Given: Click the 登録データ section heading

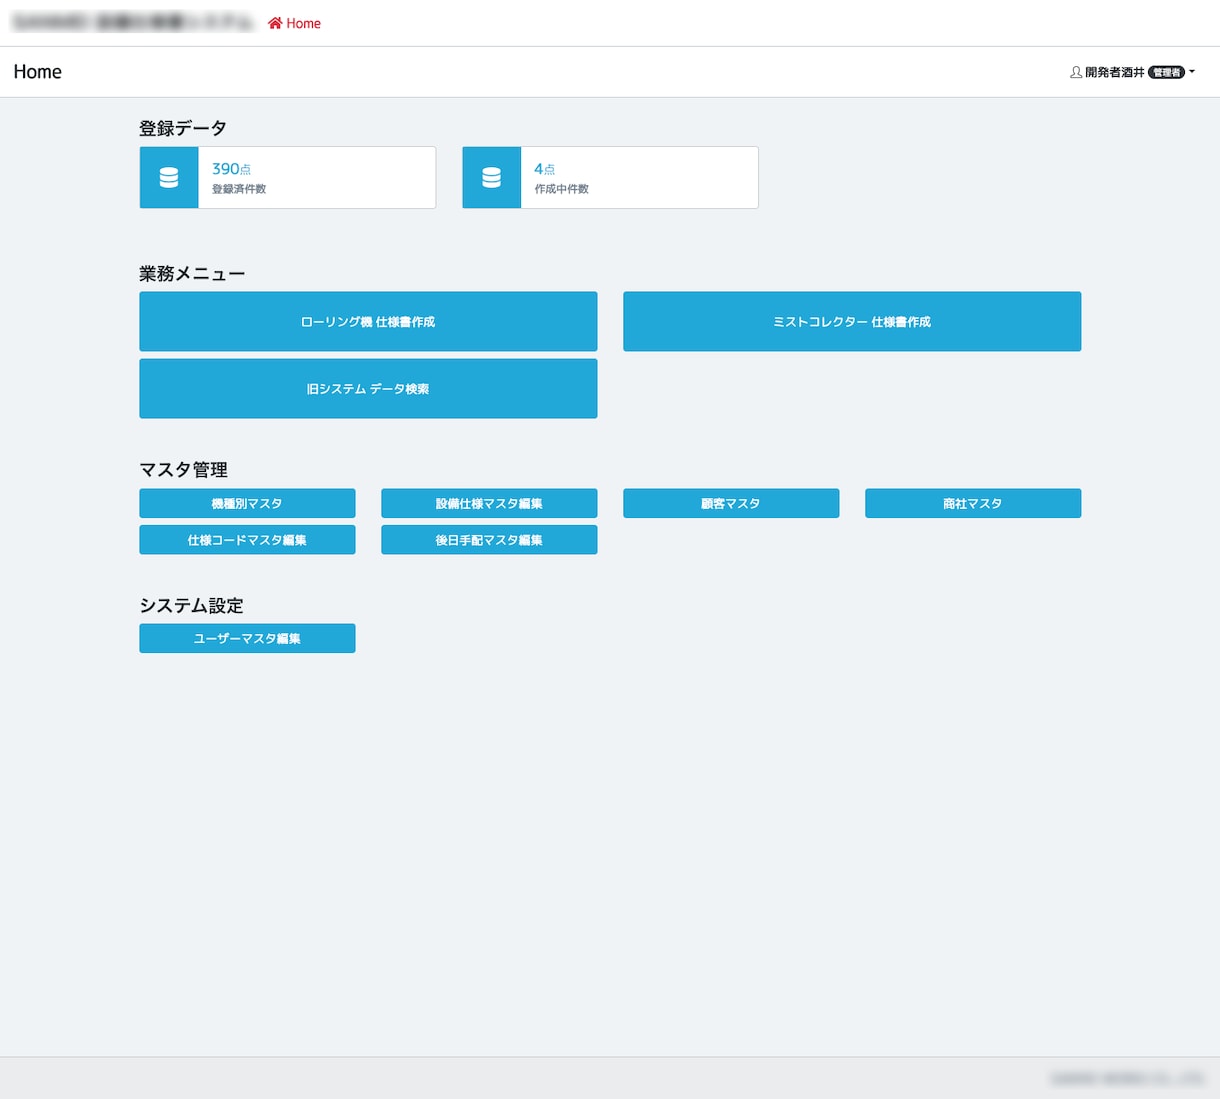Looking at the screenshot, I should coord(183,128).
